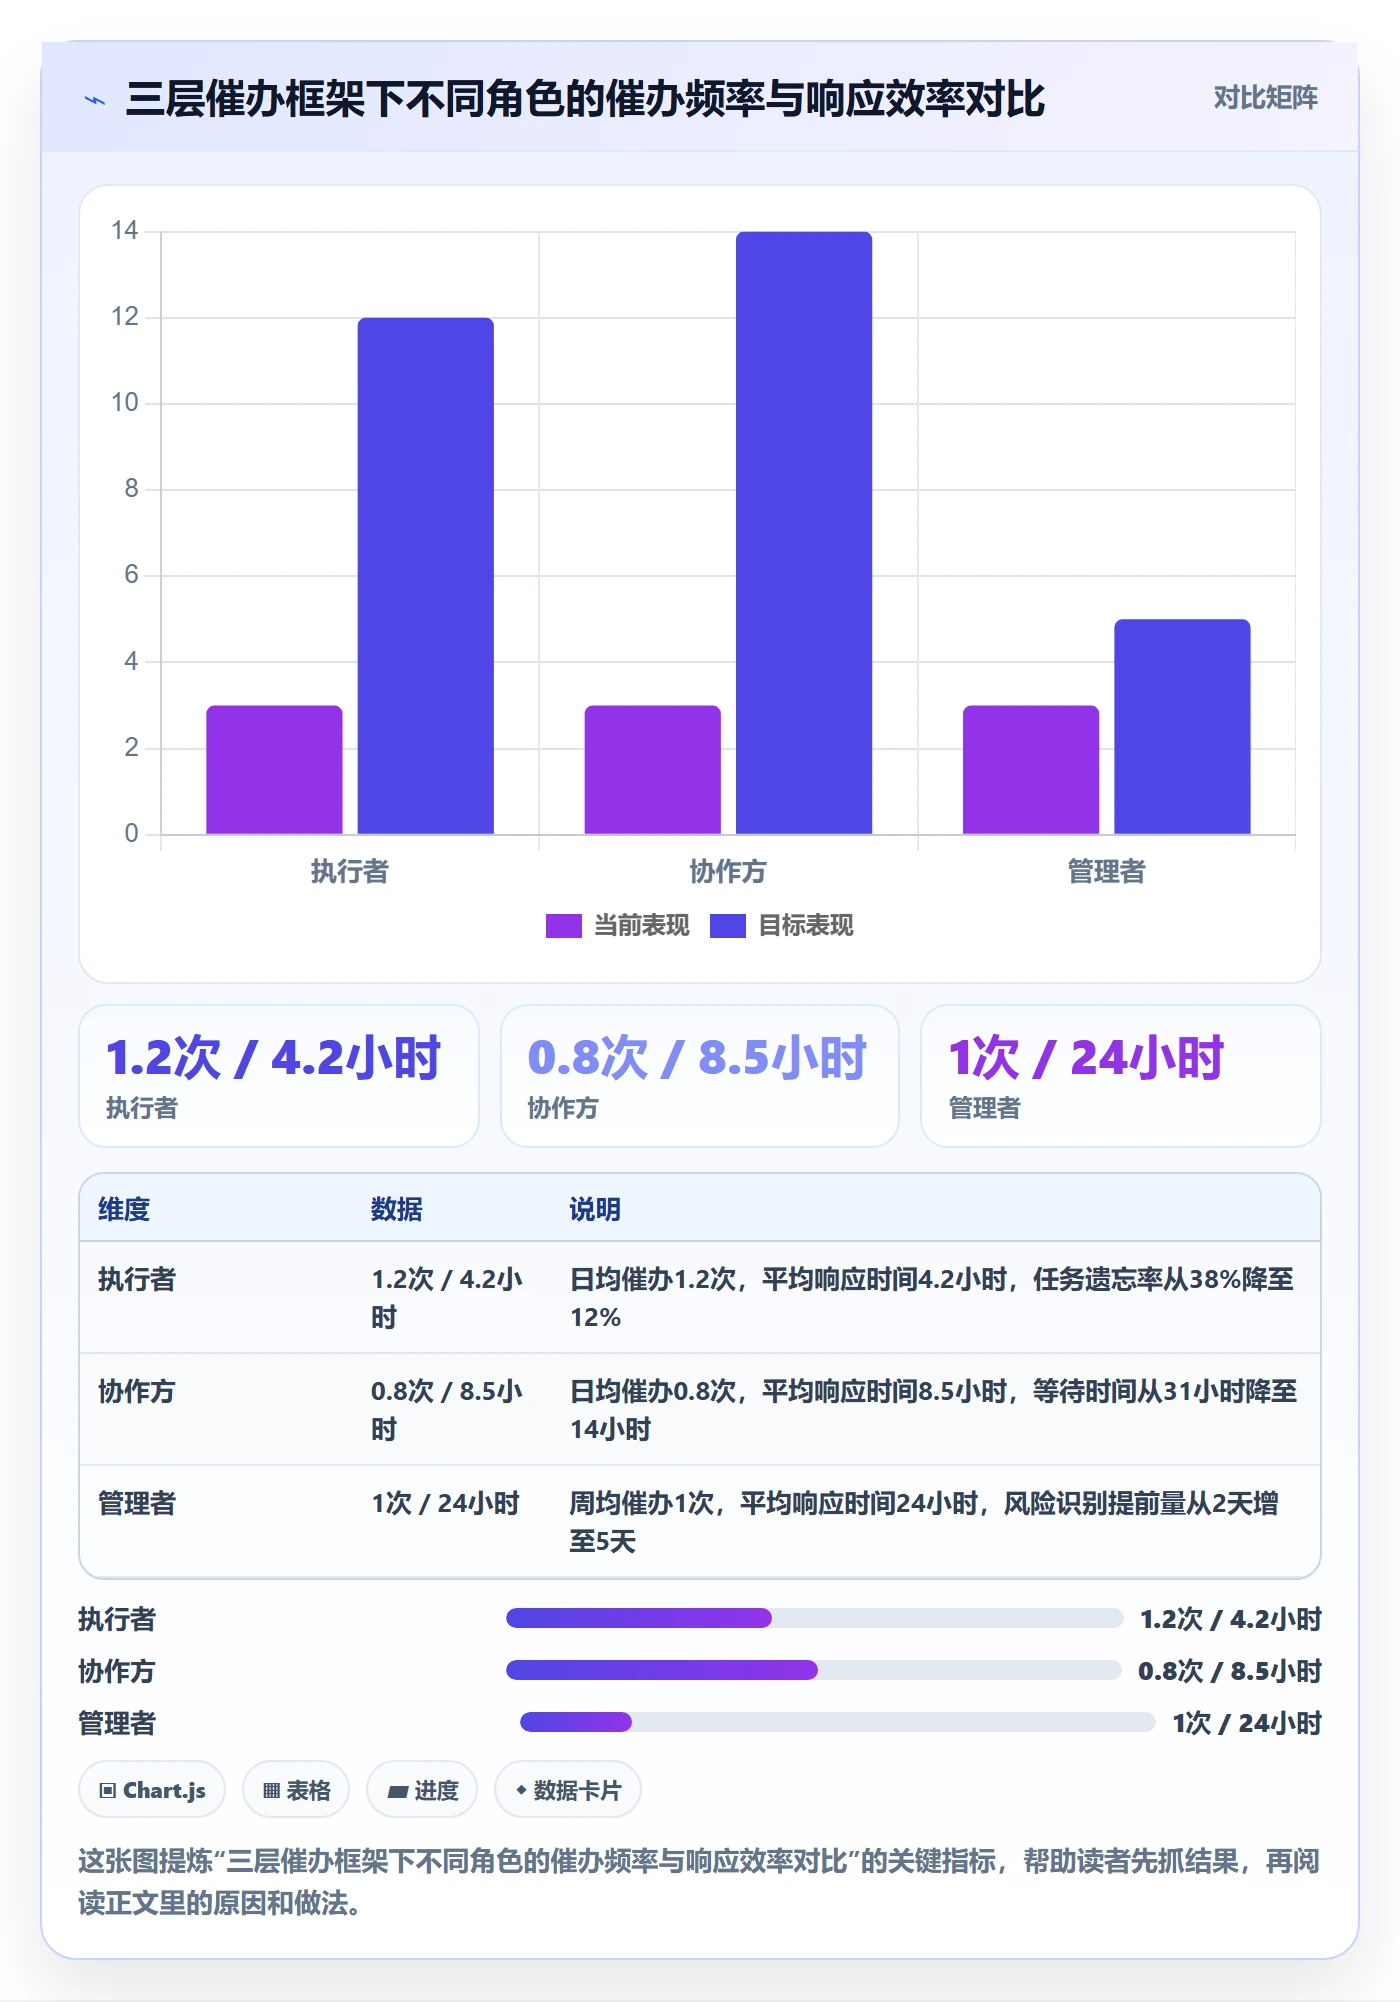This screenshot has height=2002, width=1400.
Task: Open the 1.2次 / 4.2小时 执行者 card
Action: (x=279, y=1076)
